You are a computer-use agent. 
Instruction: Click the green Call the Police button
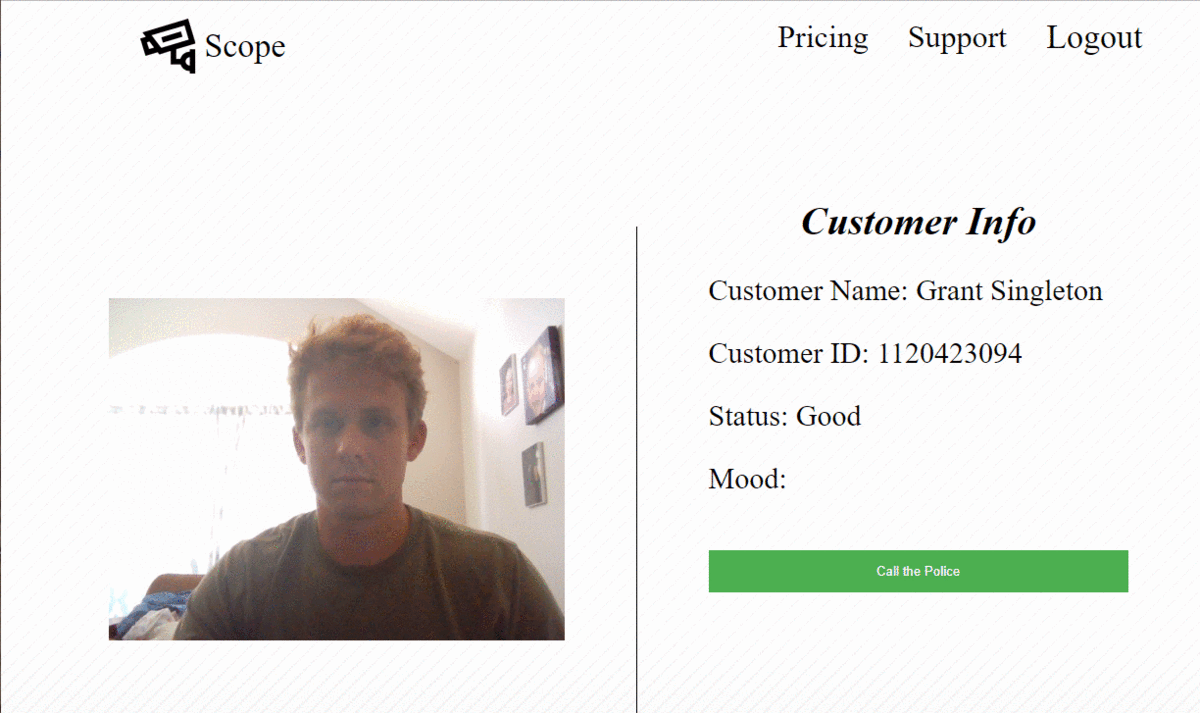[917, 571]
